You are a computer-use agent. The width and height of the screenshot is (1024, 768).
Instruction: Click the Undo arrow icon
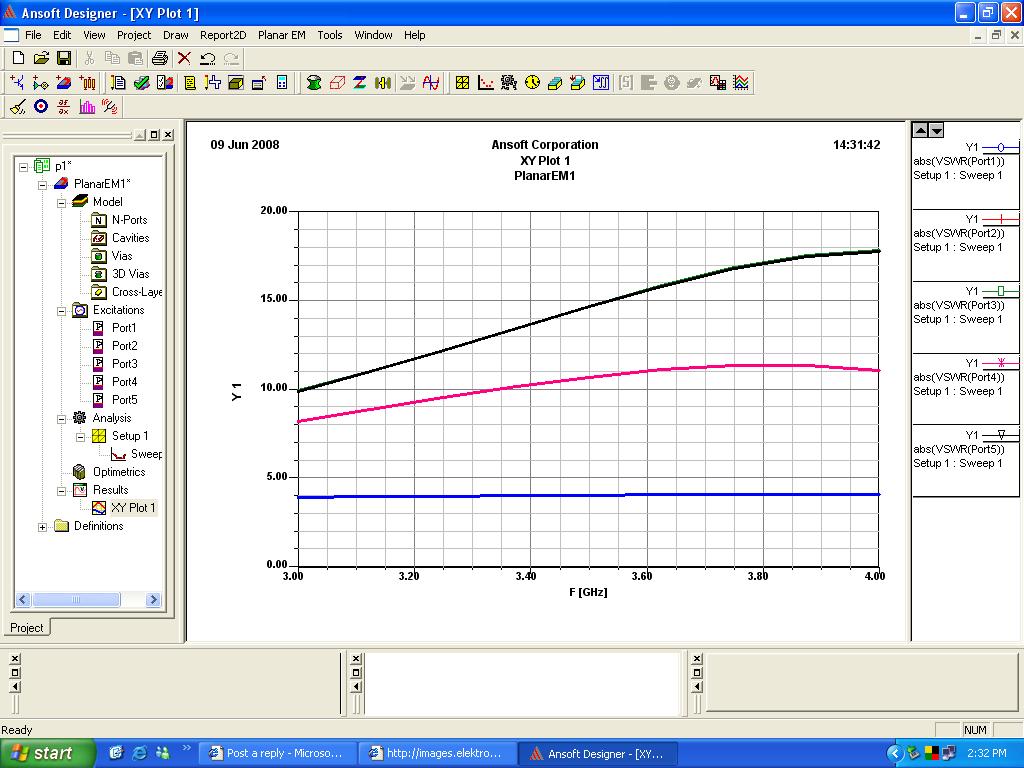pyautogui.click(x=208, y=59)
